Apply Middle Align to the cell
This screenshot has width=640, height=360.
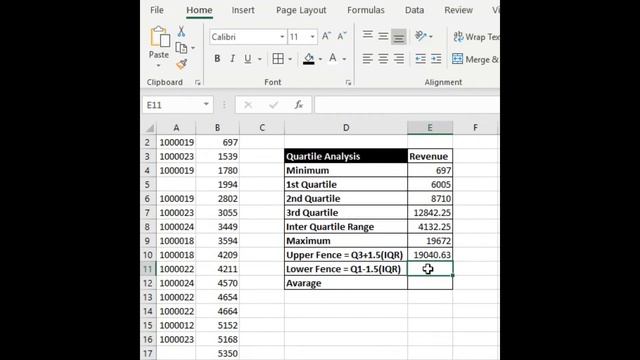[383, 36]
